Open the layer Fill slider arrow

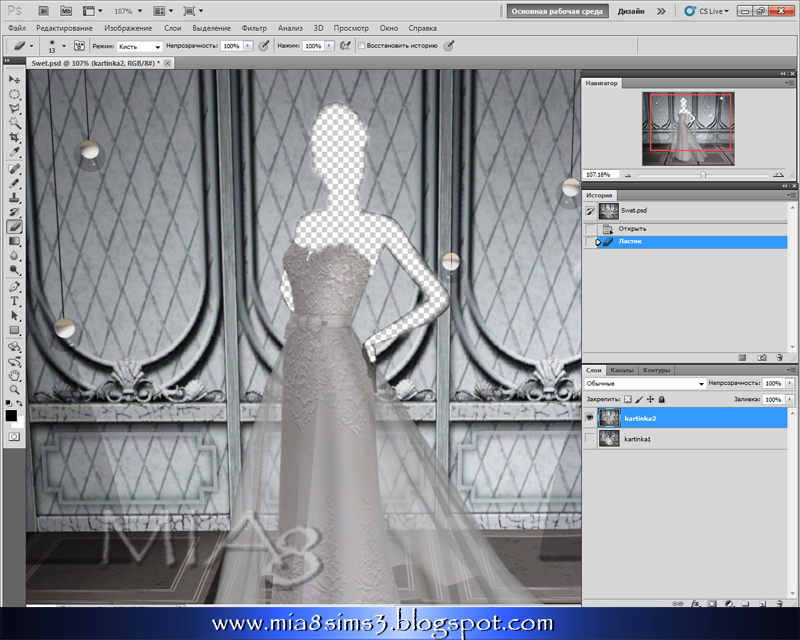790,400
